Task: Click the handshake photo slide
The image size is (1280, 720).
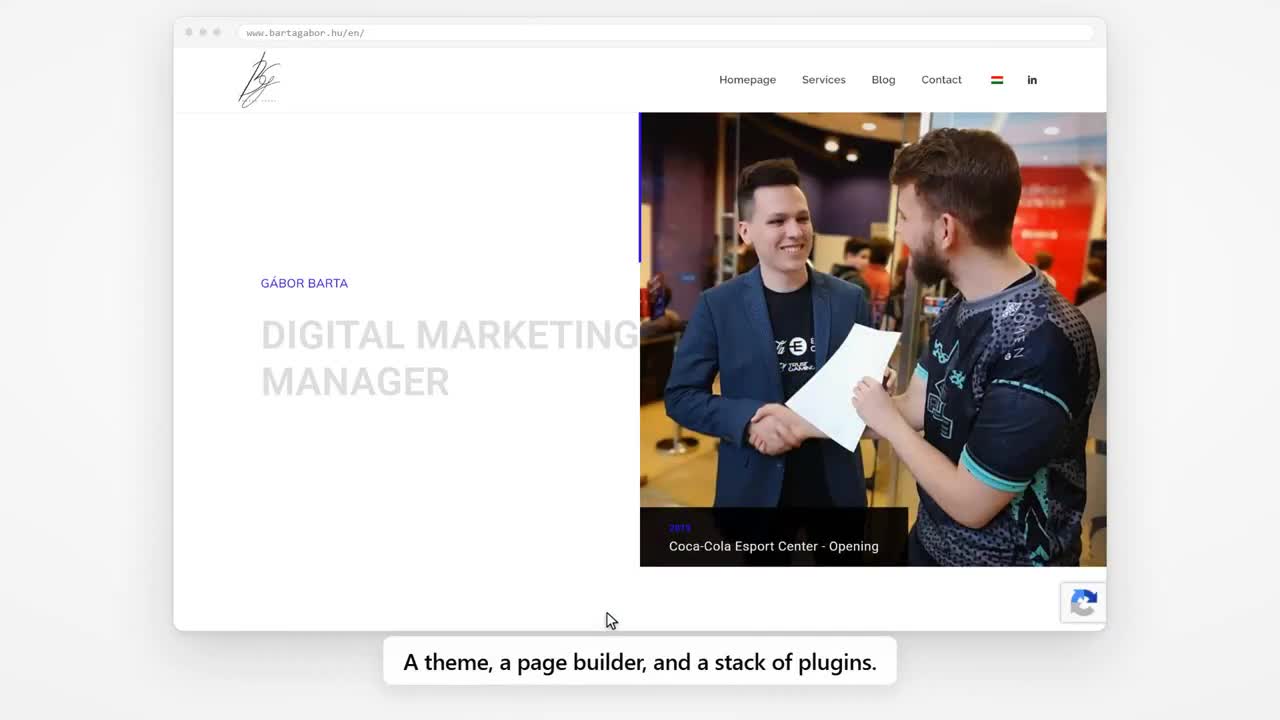Action: coord(873,339)
